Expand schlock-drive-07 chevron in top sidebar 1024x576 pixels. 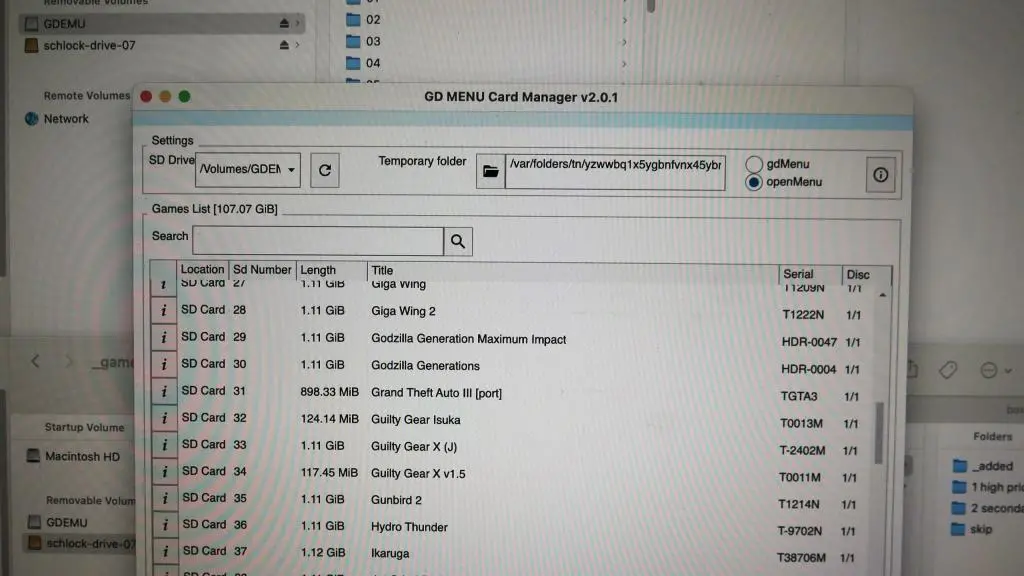pos(298,45)
